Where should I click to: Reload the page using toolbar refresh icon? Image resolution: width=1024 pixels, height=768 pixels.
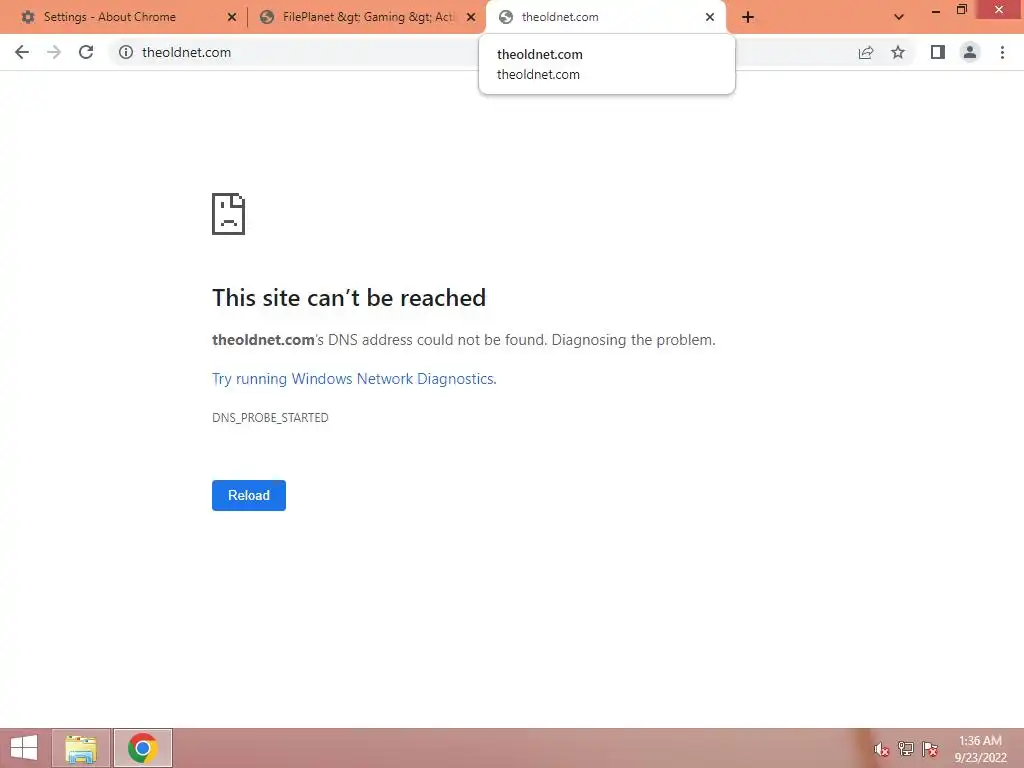(x=86, y=52)
